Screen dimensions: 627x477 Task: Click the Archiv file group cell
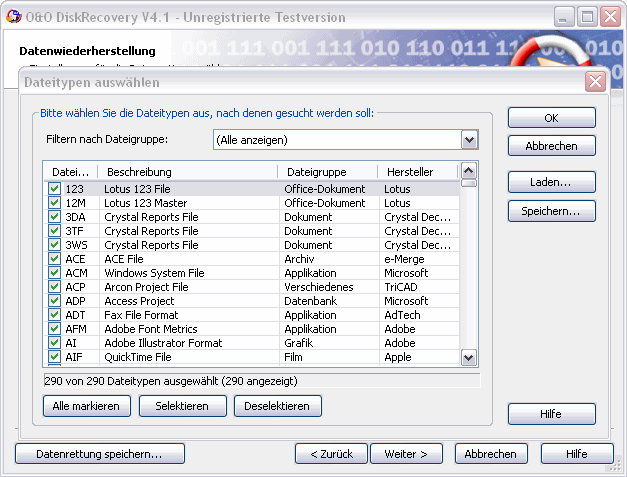click(x=299, y=259)
